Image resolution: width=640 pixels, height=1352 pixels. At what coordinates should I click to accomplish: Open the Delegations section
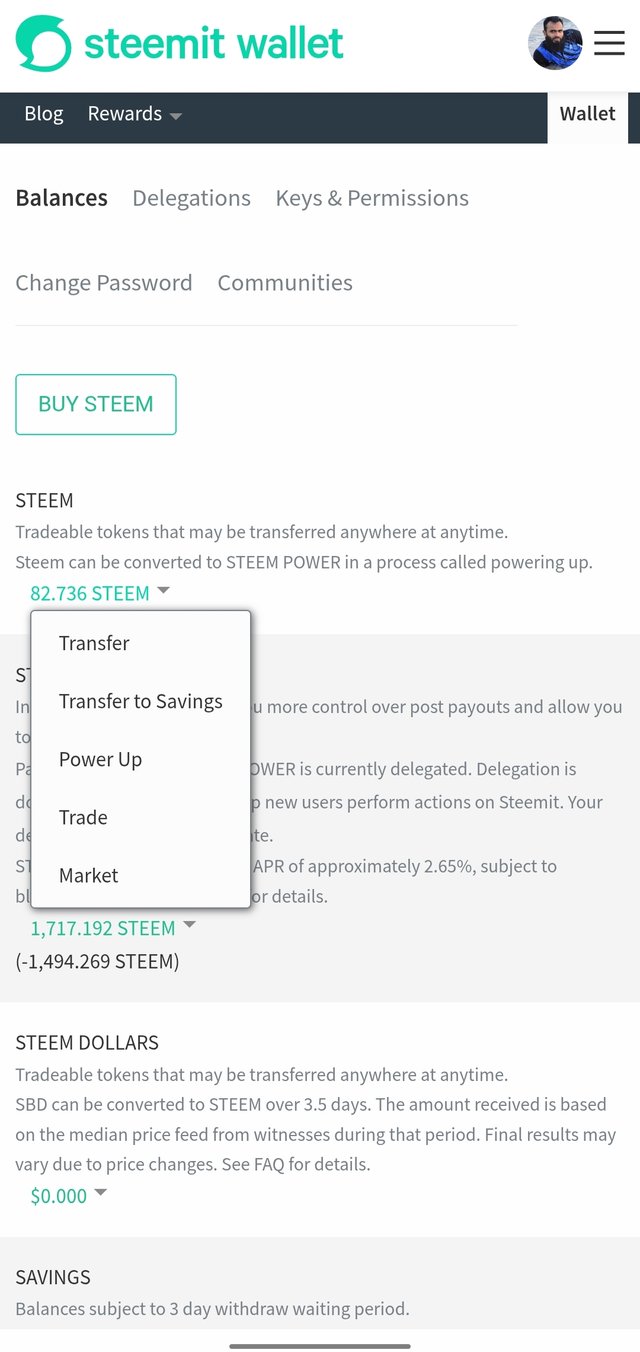[191, 198]
